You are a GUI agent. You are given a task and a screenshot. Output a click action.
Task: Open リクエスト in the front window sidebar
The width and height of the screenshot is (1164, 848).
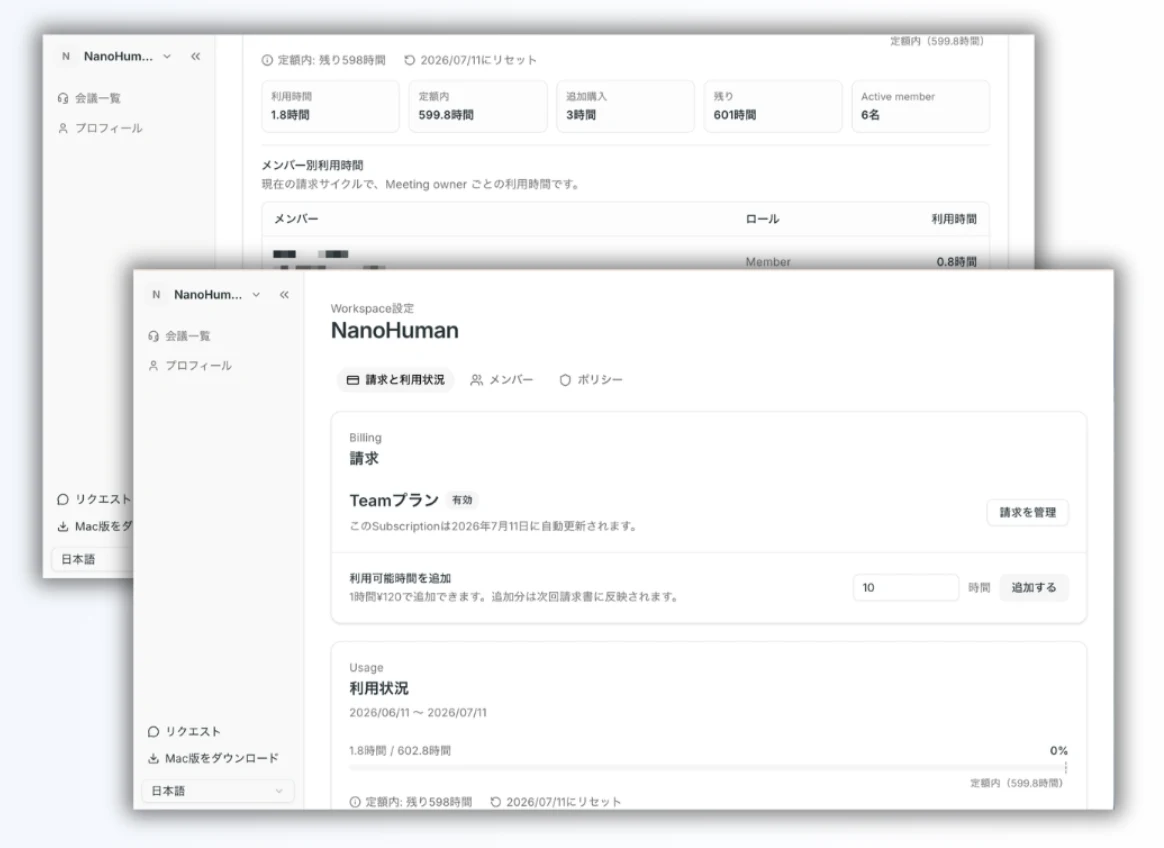(184, 731)
